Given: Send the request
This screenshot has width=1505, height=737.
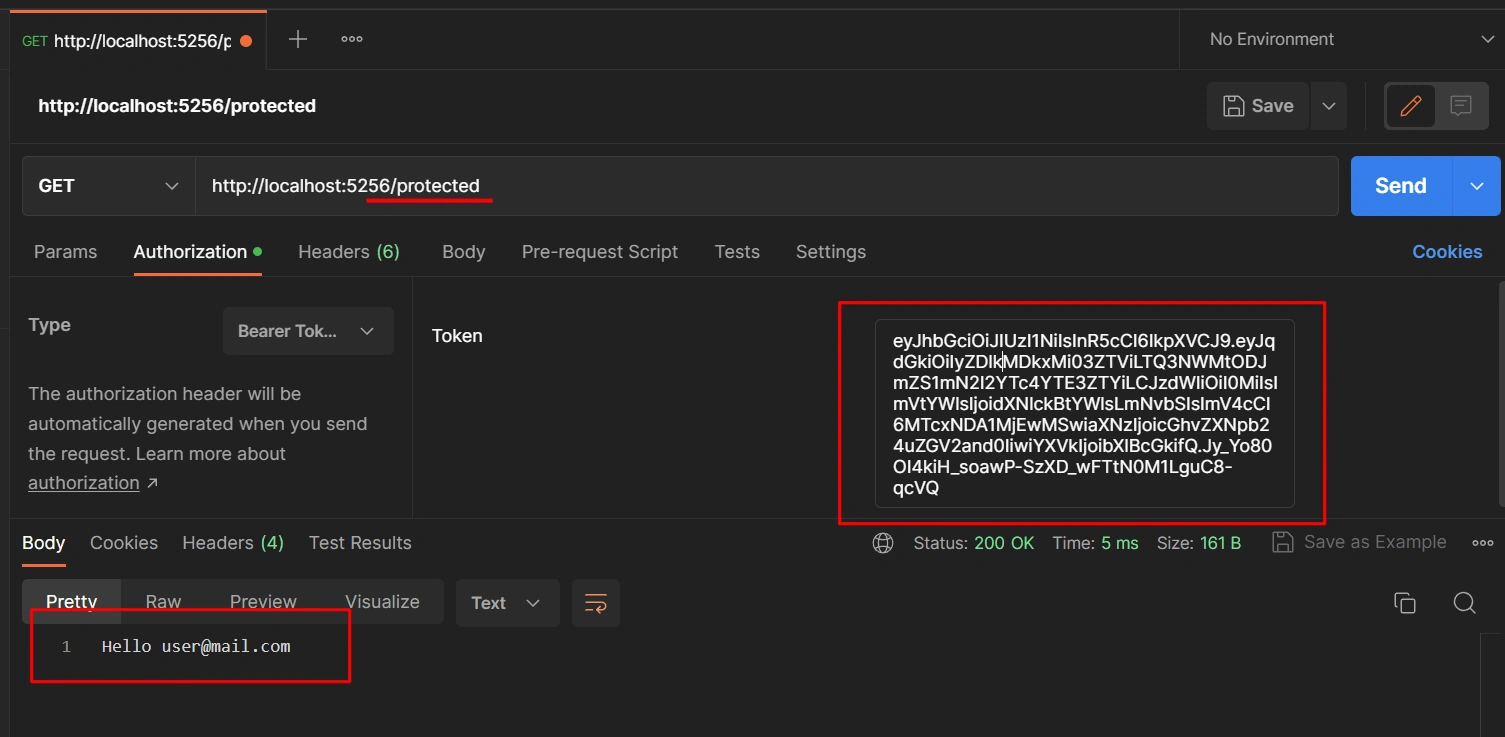Looking at the screenshot, I should (1401, 186).
